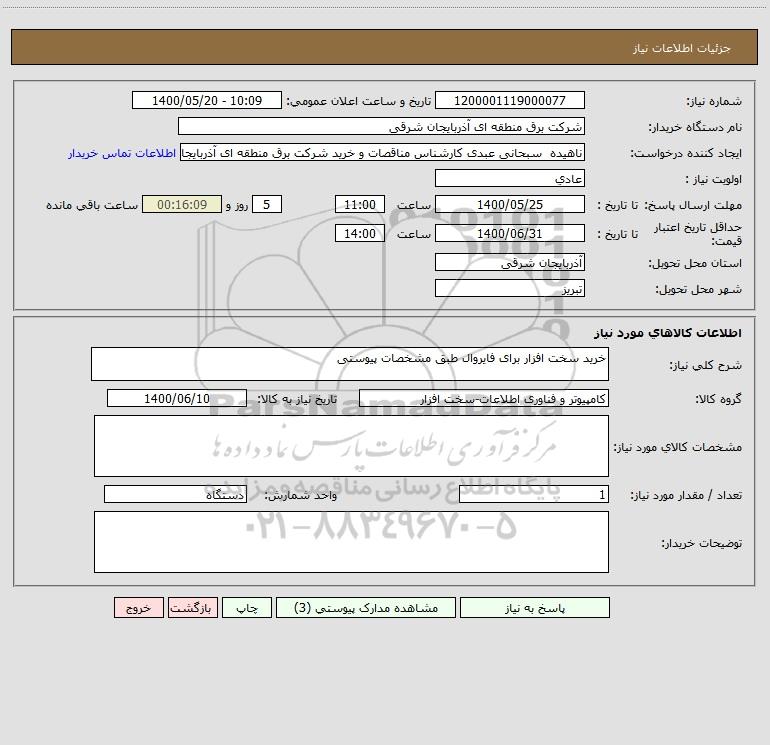Viewport: 770px width, 745px height.
Task: Click the header جزئیات اطلاعات نیاز
Action: (x=682, y=48)
